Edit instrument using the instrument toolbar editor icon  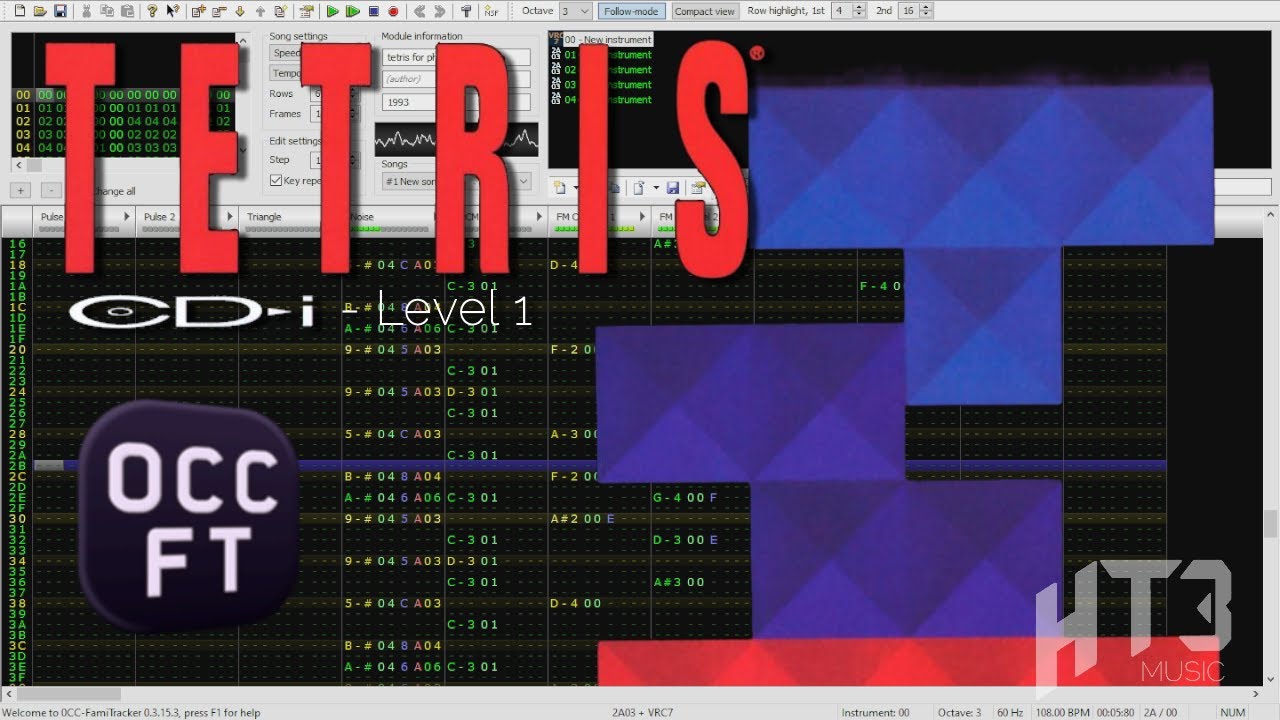click(x=697, y=187)
